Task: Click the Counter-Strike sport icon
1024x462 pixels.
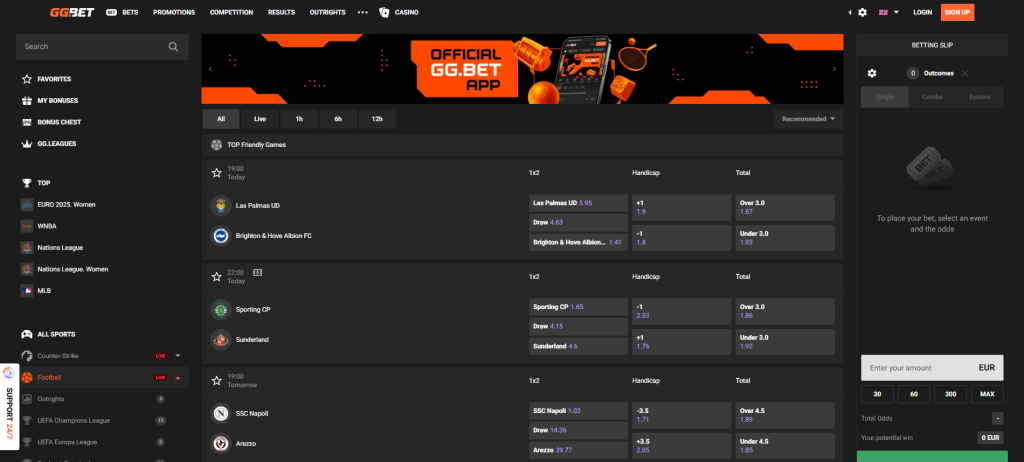Action: [27, 356]
